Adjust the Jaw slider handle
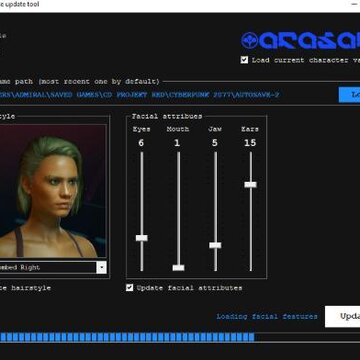The width and height of the screenshot is (360, 360). click(215, 245)
